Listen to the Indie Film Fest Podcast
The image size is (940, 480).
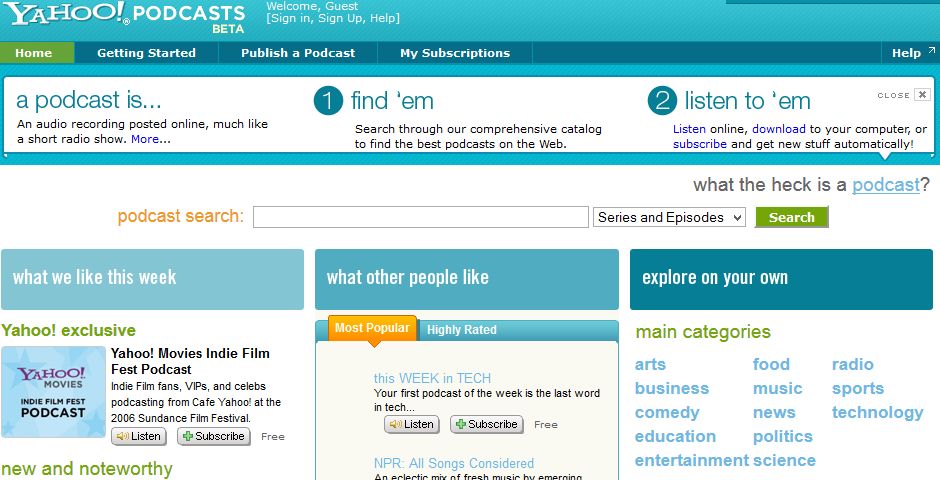(139, 436)
